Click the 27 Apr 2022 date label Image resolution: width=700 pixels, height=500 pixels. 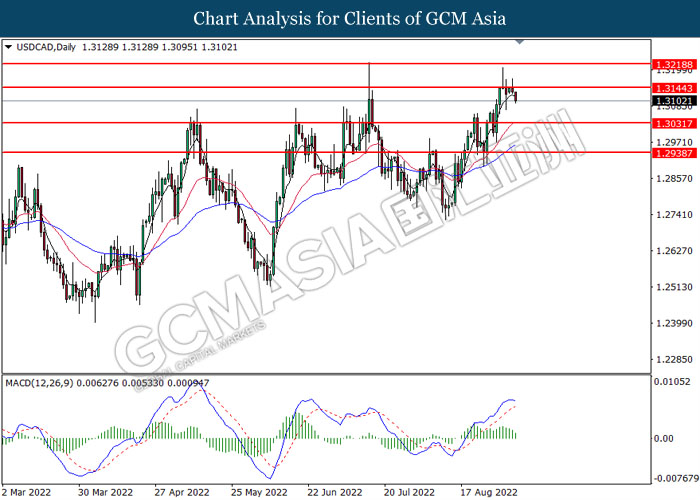(x=182, y=492)
